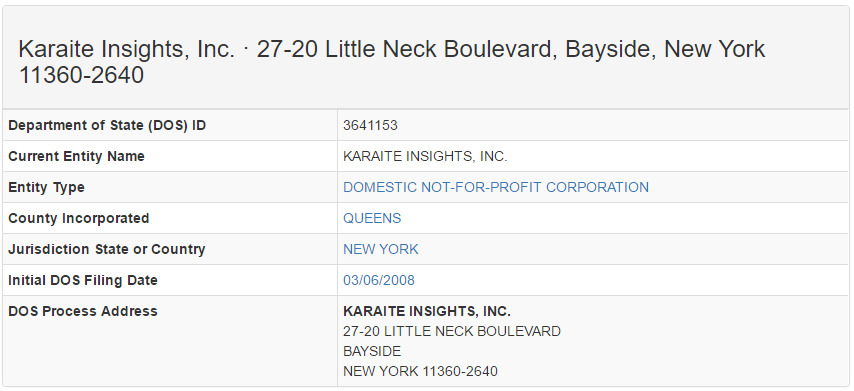Image resolution: width=854 pixels, height=391 pixels.
Task: Select the bold KARAITE INSIGHTS, INC. address name
Action: pos(427,311)
